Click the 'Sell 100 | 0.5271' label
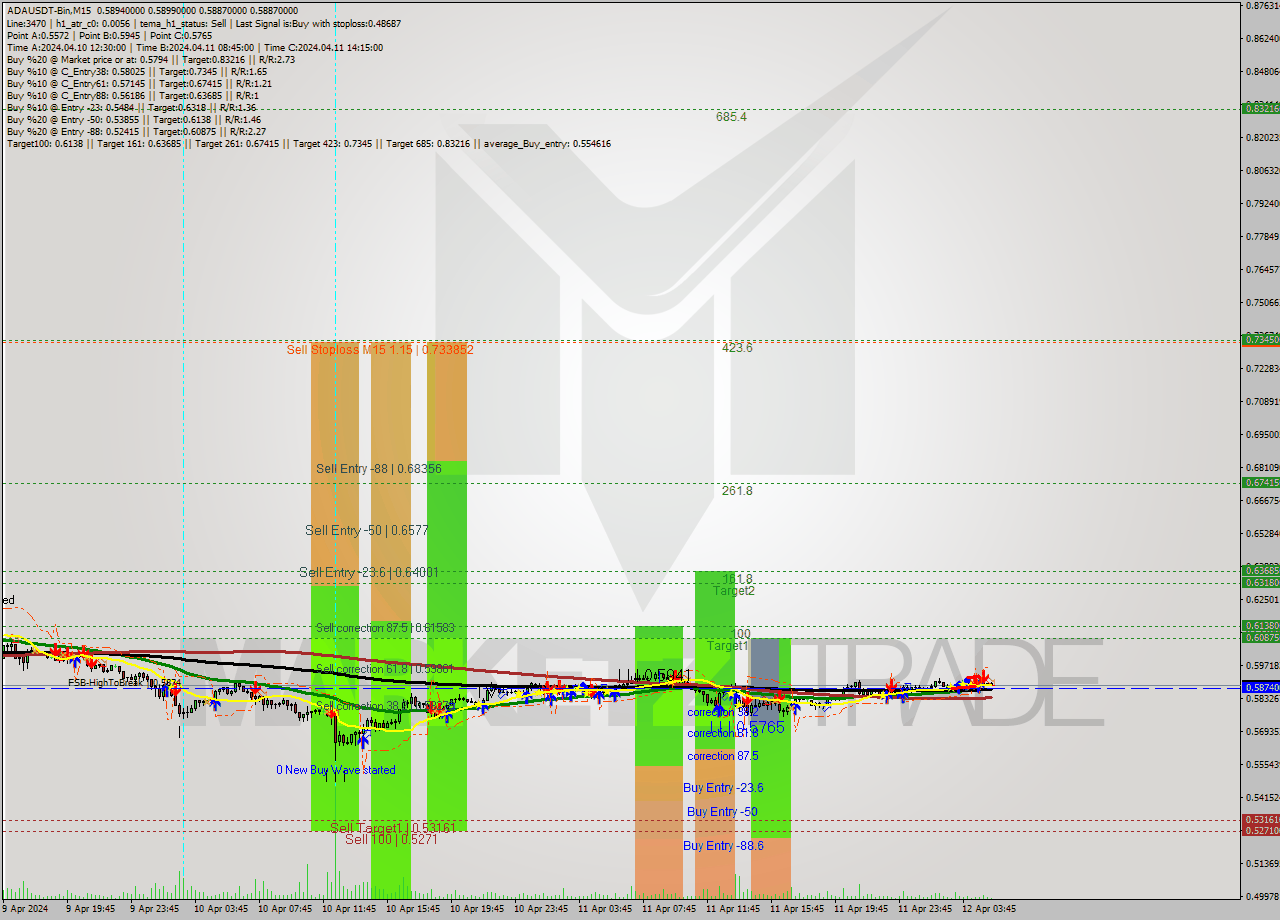 tap(392, 839)
